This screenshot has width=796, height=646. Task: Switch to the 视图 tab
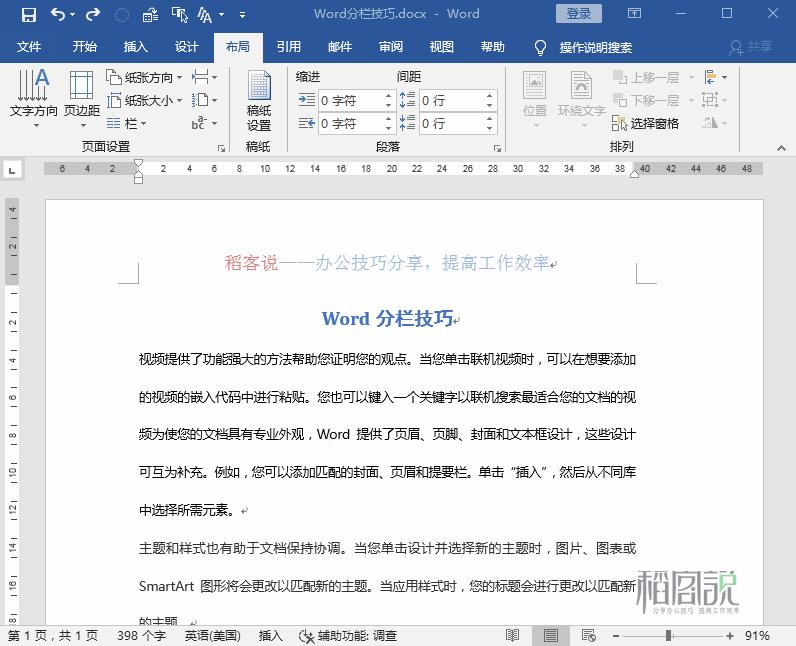pyautogui.click(x=442, y=47)
